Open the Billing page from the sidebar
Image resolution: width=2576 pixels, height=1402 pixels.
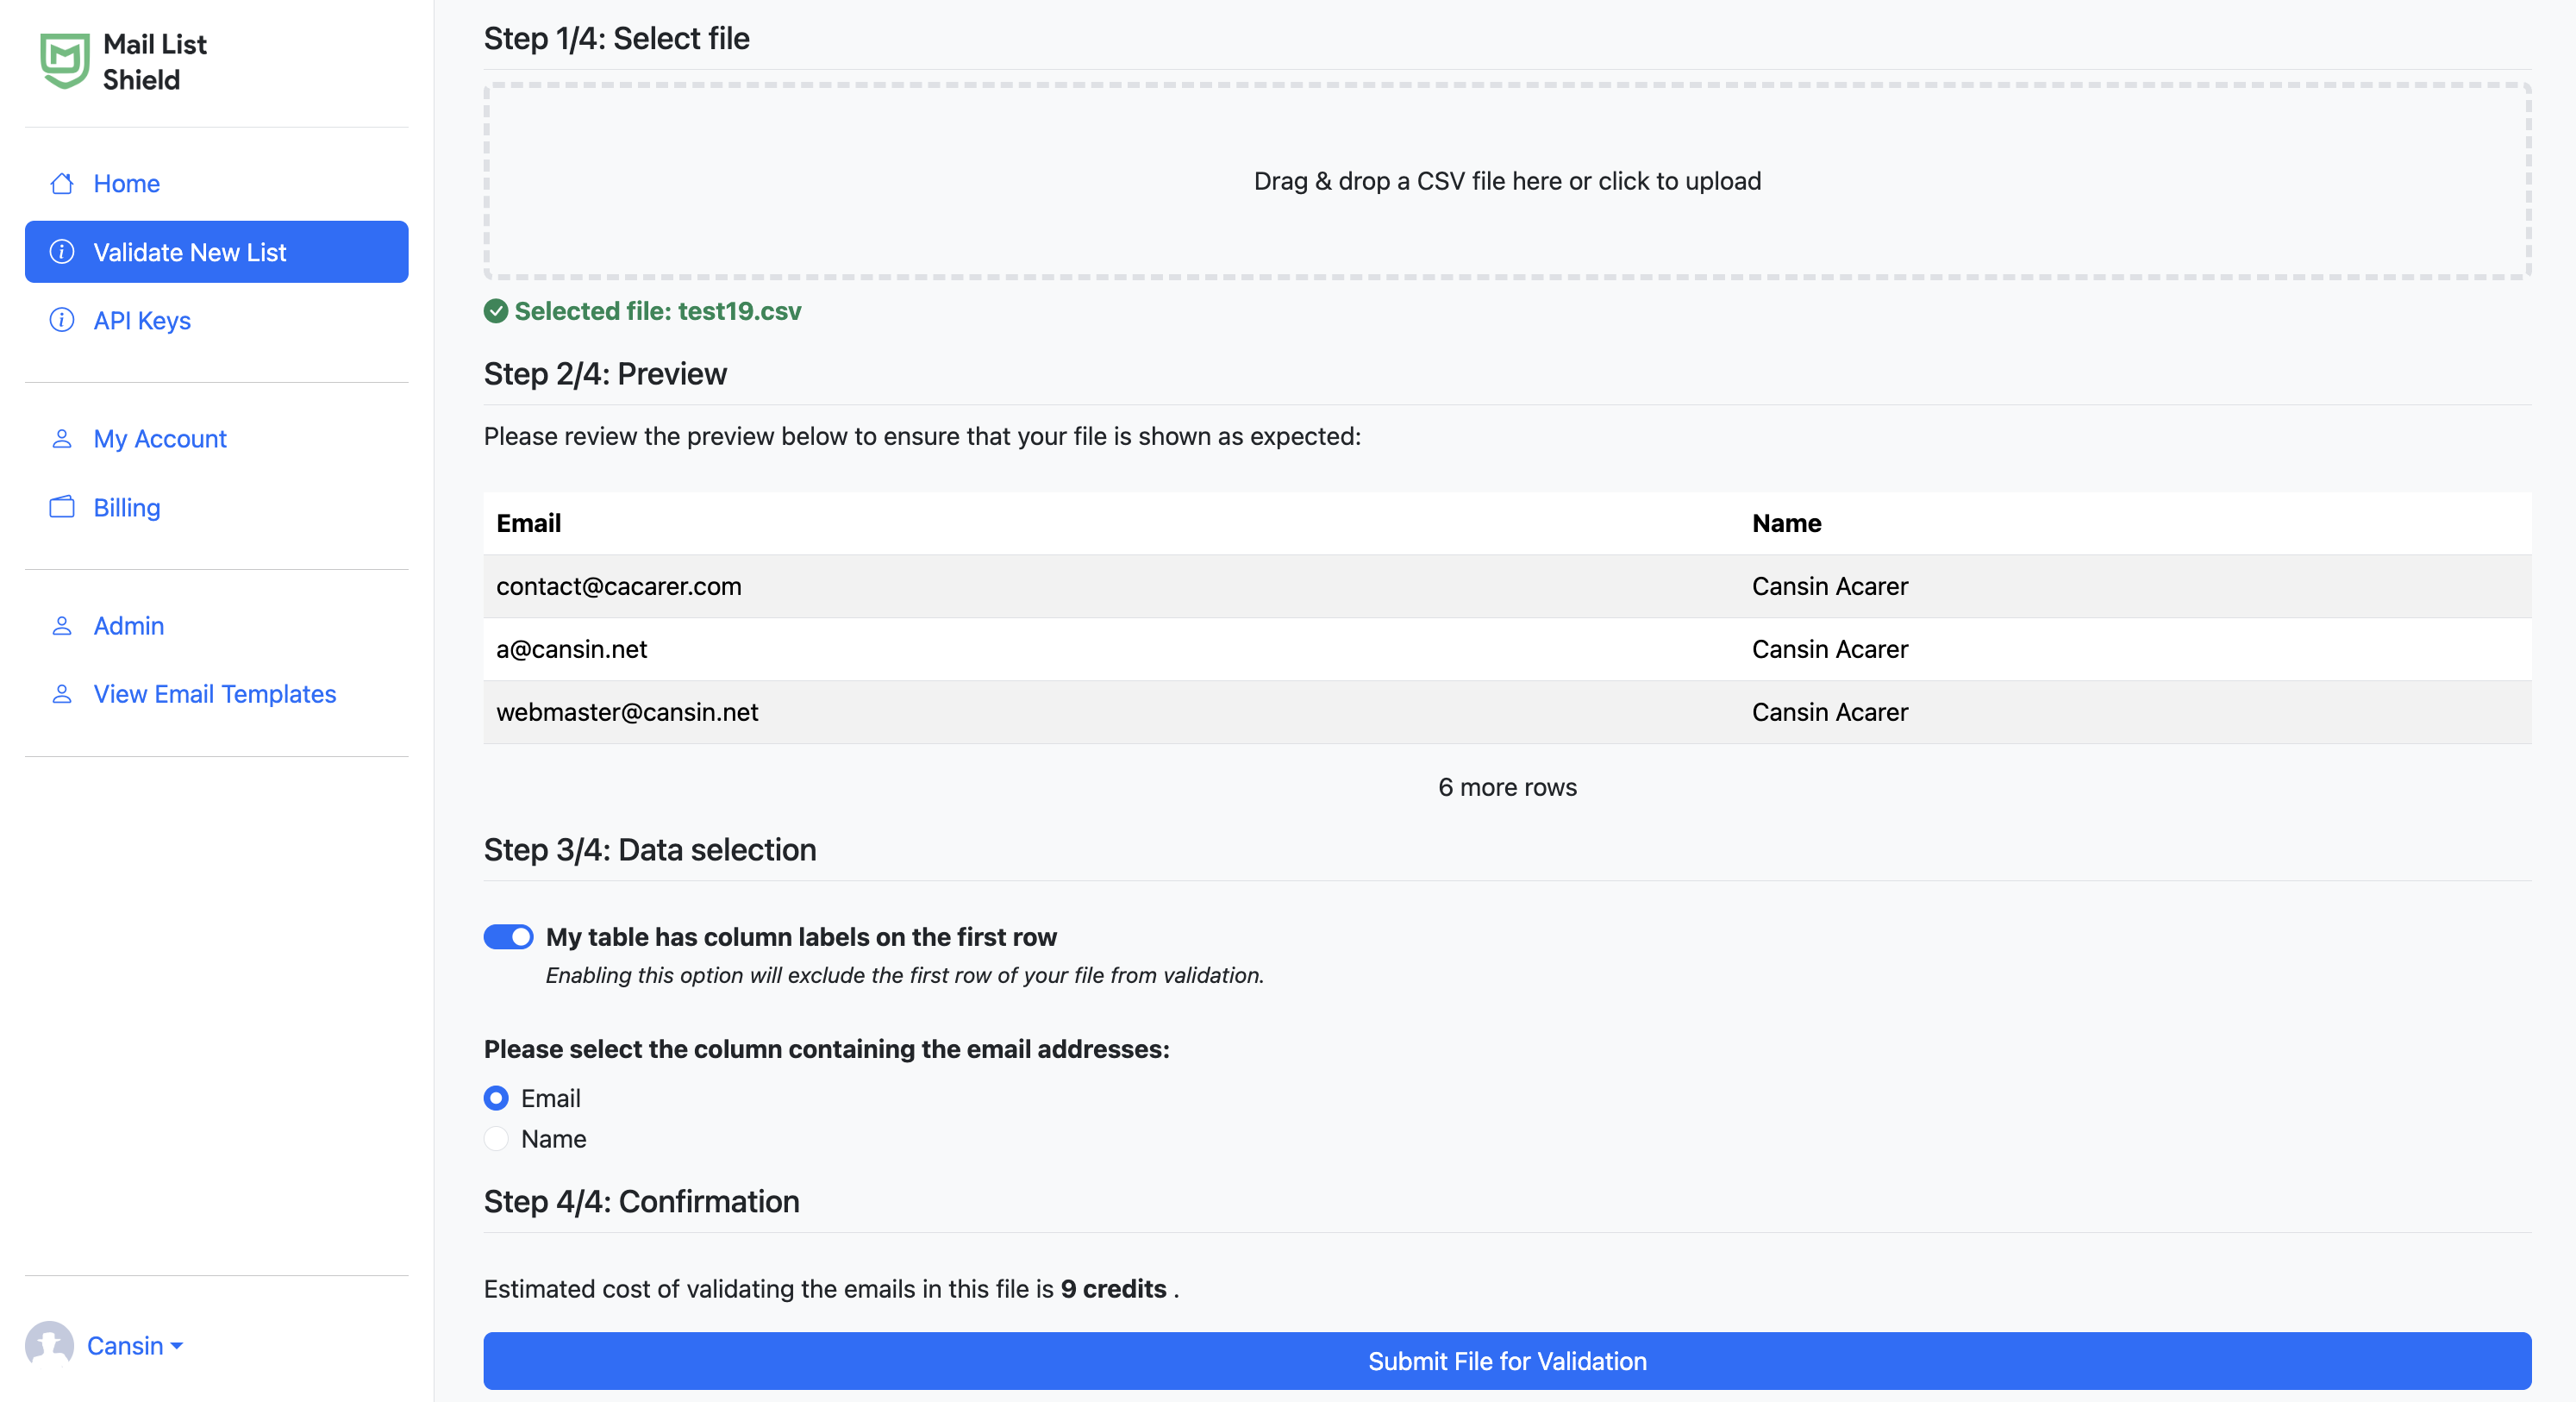click(126, 507)
